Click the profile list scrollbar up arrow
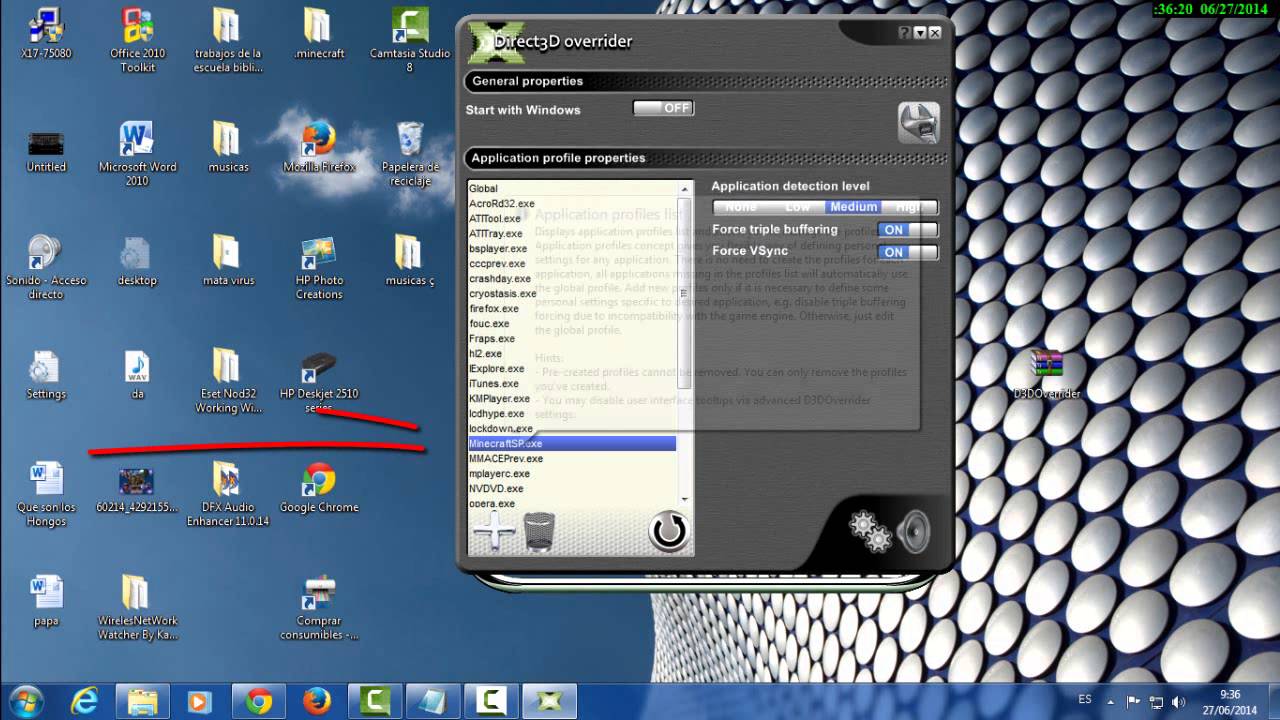Screen dimensions: 1280x720 click(x=685, y=189)
